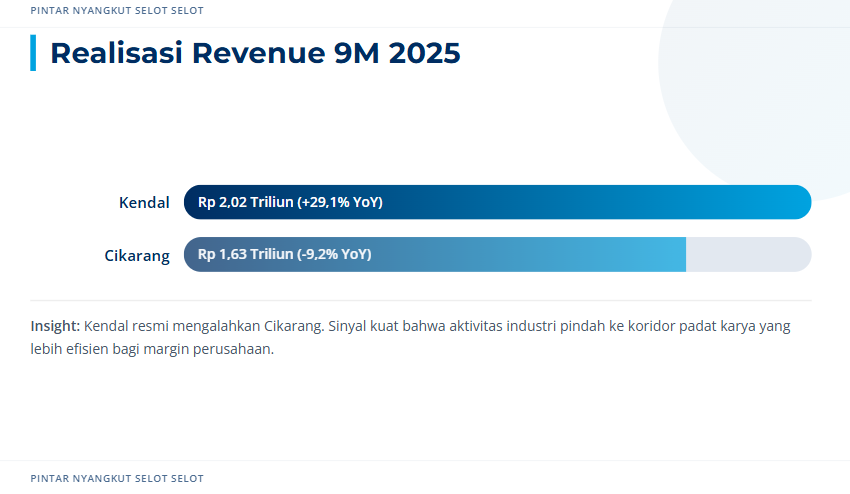
Task: Click the "Rp 1,63 Triliun (-9,2% YoY)" value text
Action: pyautogui.click(x=284, y=254)
